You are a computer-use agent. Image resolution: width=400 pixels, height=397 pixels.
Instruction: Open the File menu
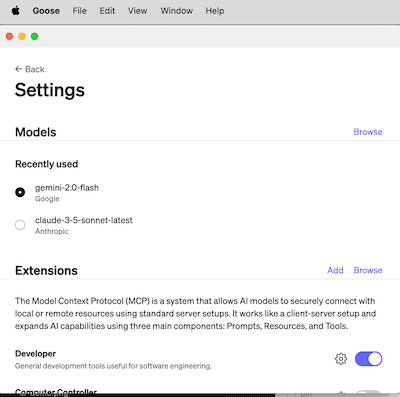coord(79,11)
